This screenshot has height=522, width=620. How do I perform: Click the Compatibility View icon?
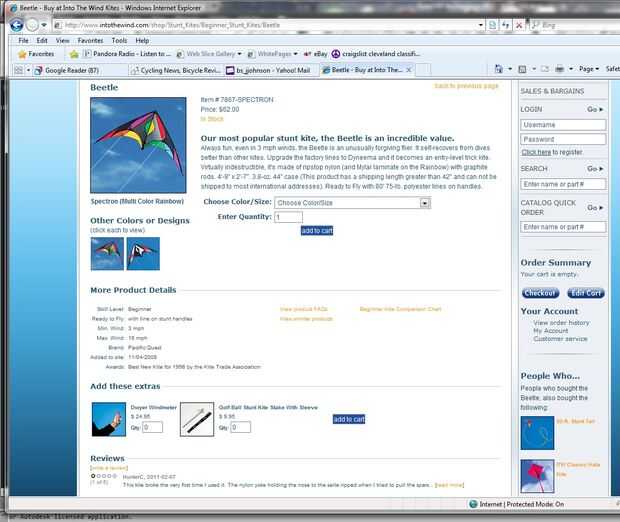pyautogui.click(x=493, y=25)
